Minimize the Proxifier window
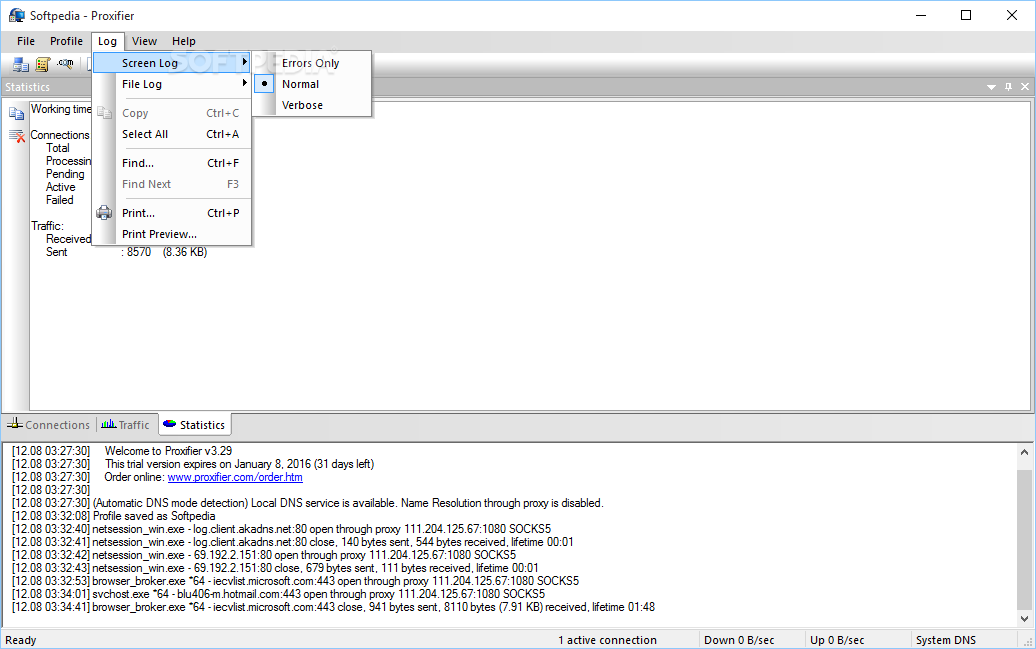Viewport: 1036px width, 649px height. (921, 15)
